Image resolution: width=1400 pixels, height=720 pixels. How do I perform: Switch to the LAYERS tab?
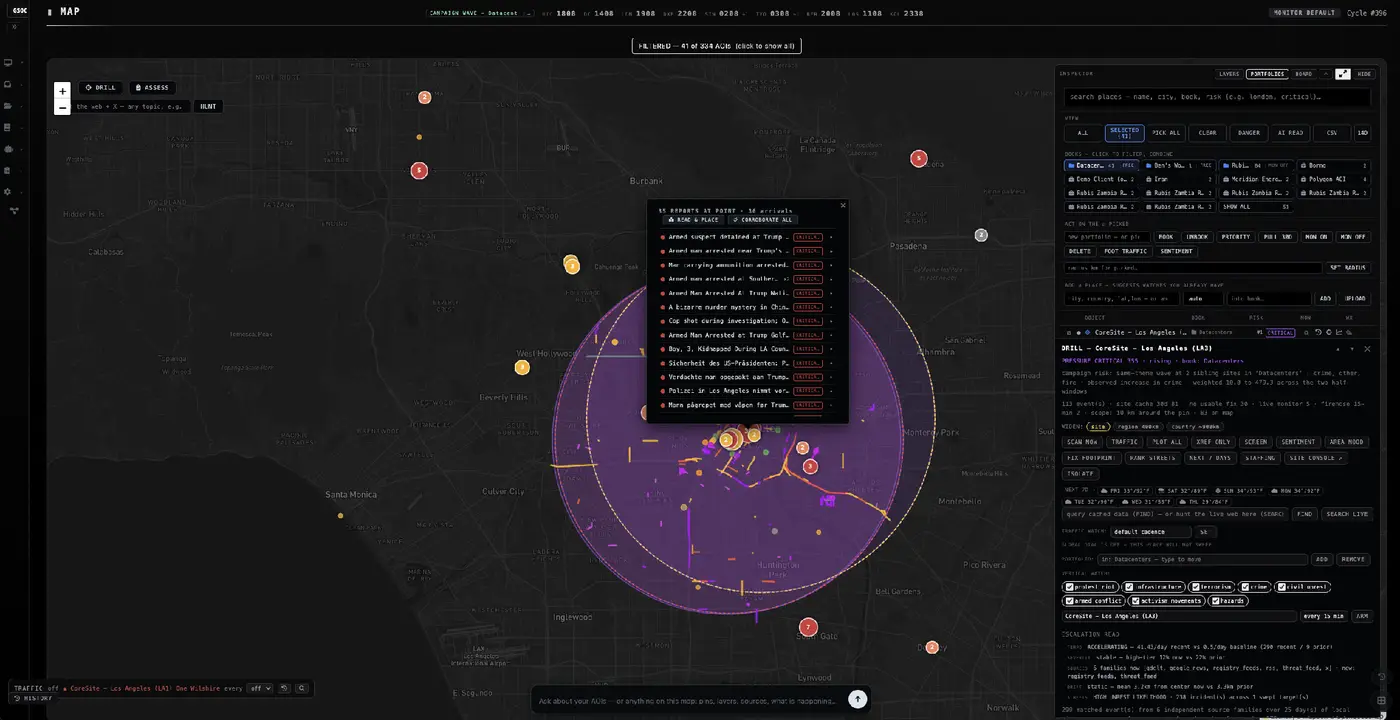[x=1229, y=74]
